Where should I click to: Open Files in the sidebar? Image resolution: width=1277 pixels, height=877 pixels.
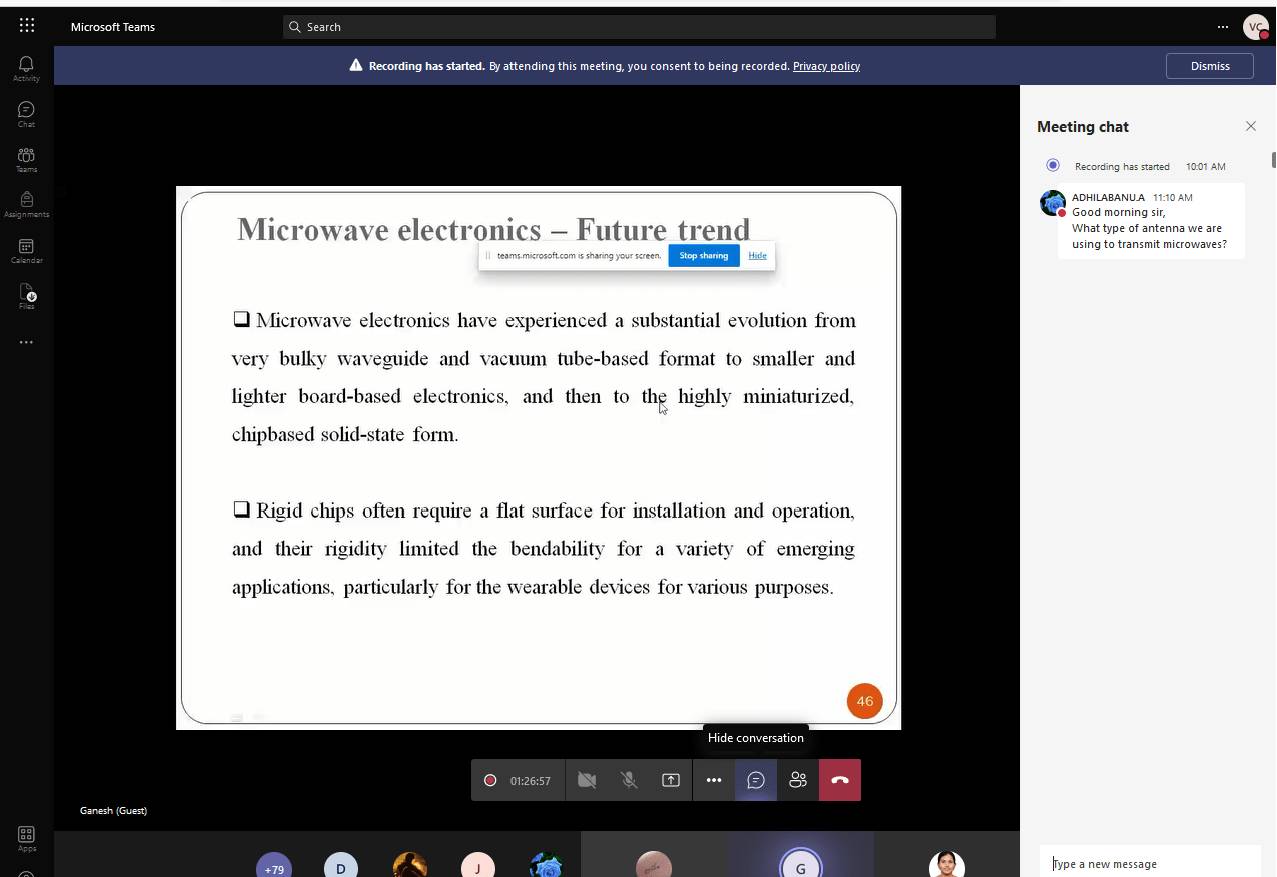(x=26, y=296)
